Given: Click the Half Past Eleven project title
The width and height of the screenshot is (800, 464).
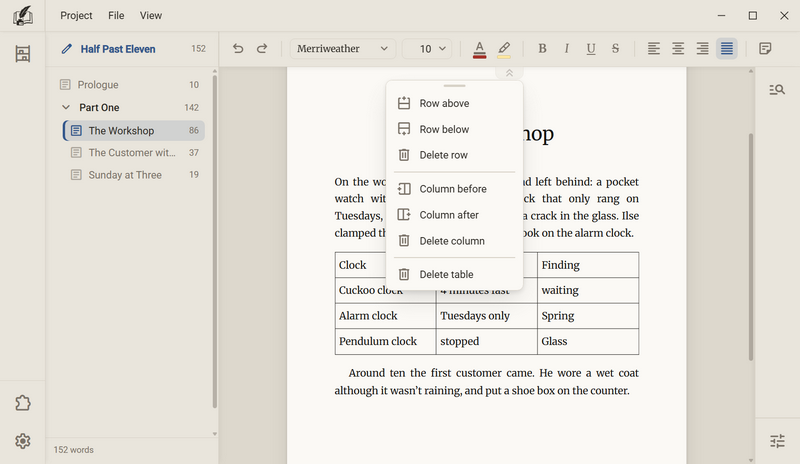Looking at the screenshot, I should (118, 49).
